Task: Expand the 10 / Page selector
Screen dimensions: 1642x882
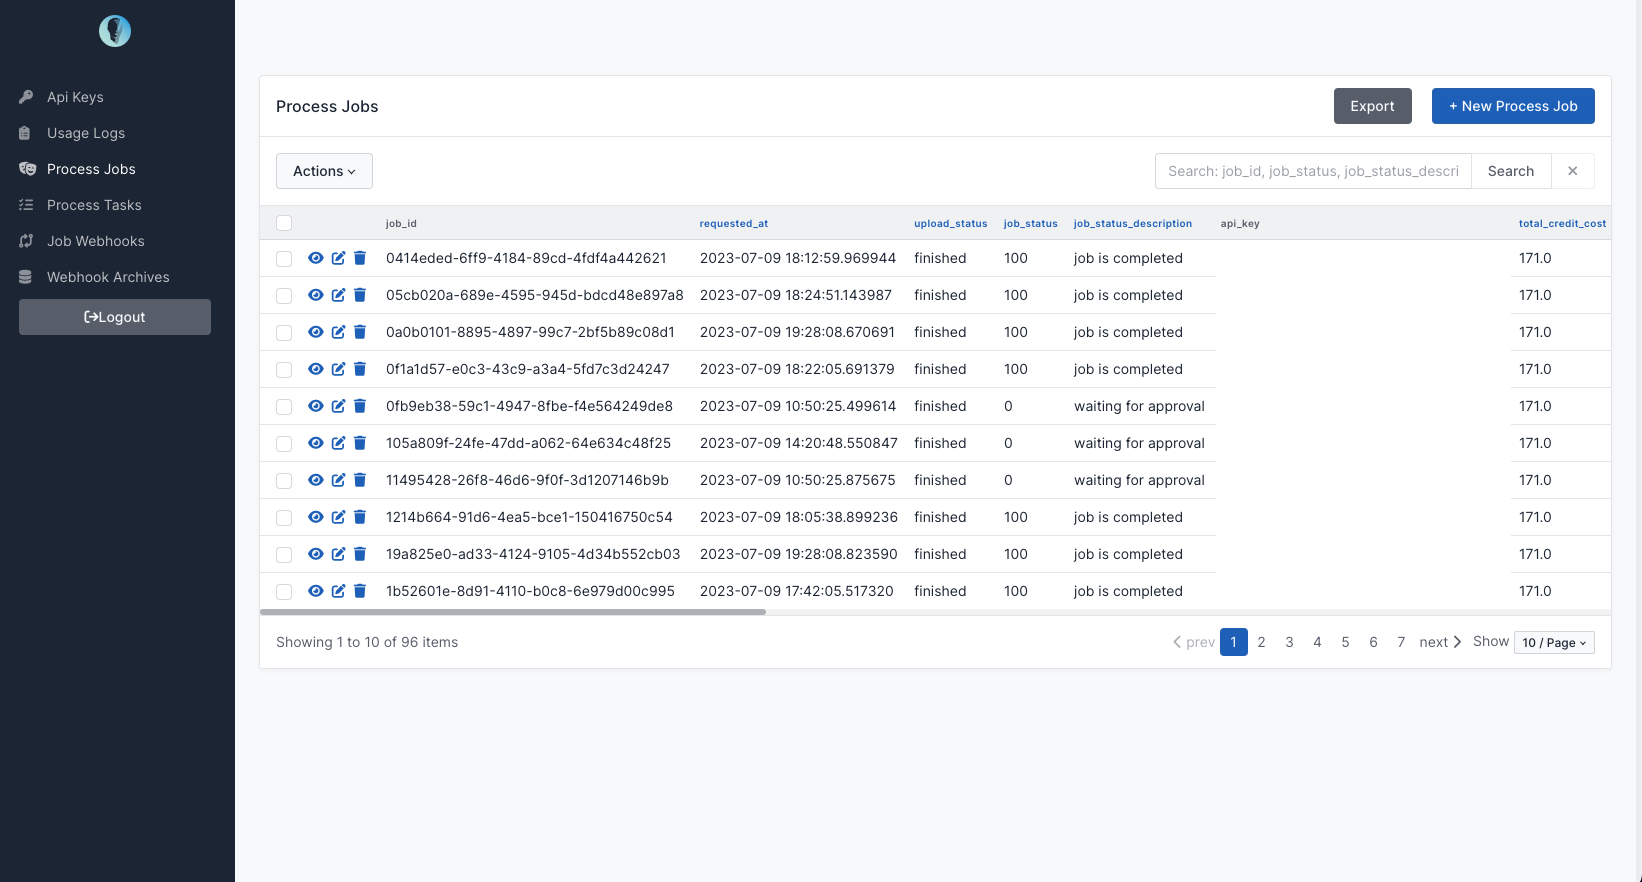Action: [1553, 643]
